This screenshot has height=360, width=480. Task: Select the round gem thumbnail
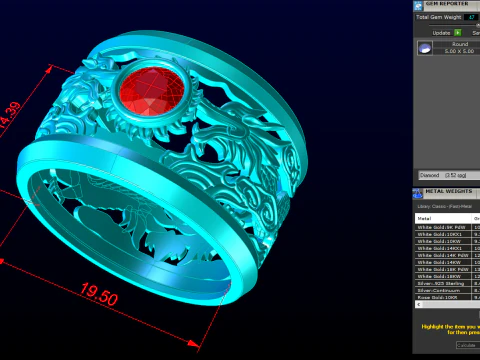point(425,48)
